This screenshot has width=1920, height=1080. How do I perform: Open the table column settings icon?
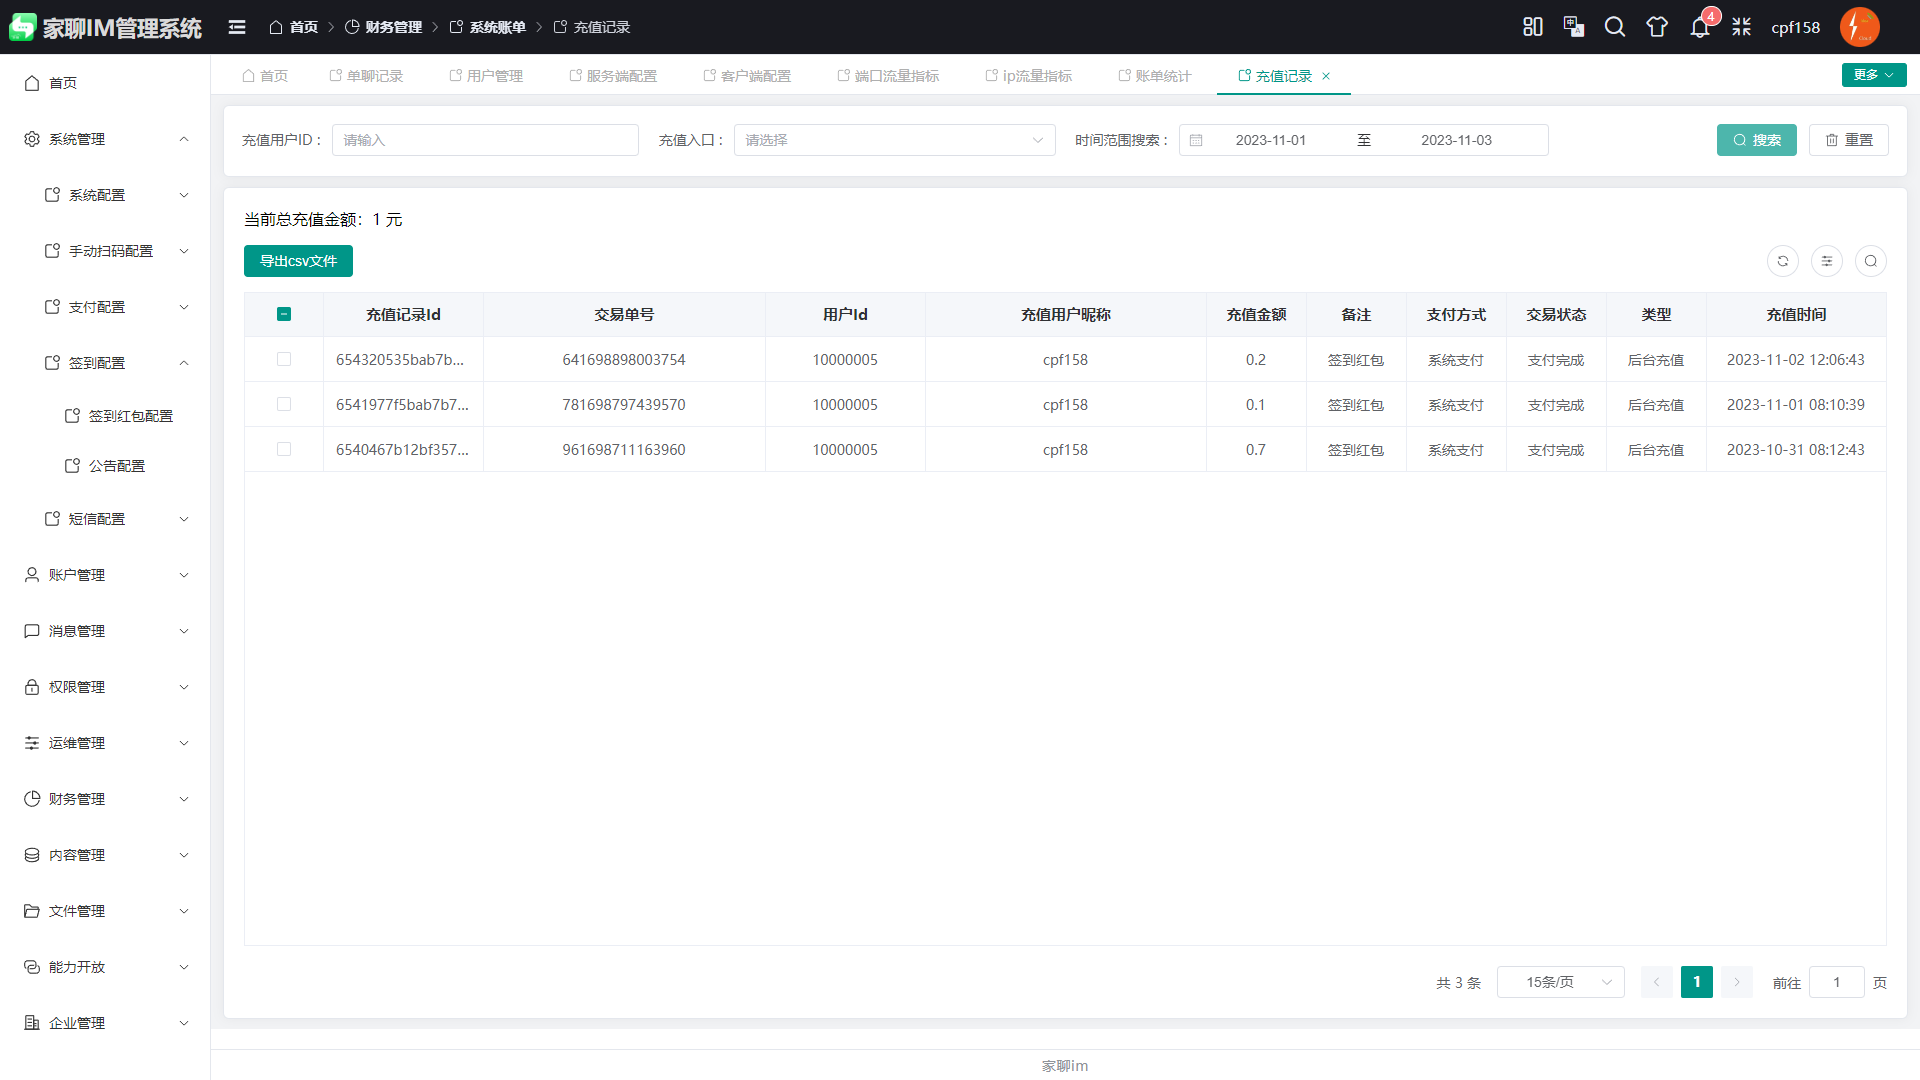pyautogui.click(x=1826, y=261)
